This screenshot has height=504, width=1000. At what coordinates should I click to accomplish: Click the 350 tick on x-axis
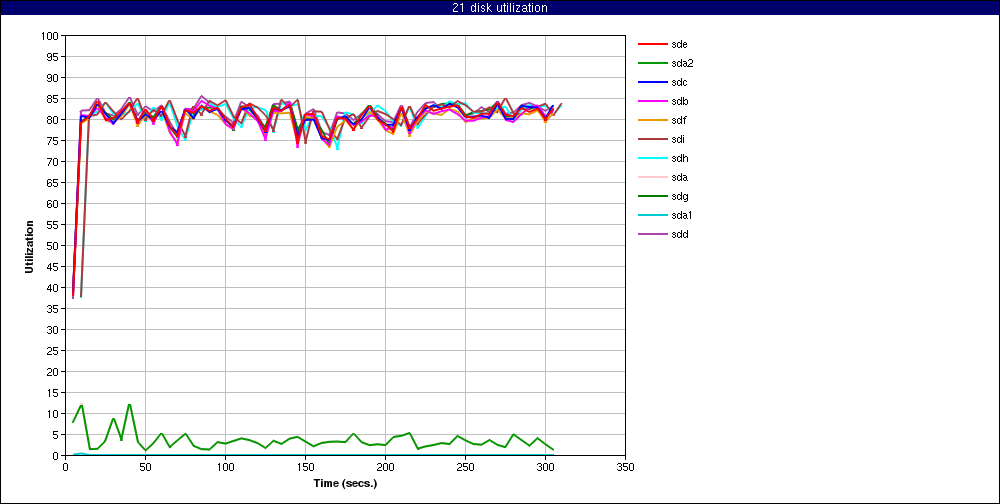point(626,466)
